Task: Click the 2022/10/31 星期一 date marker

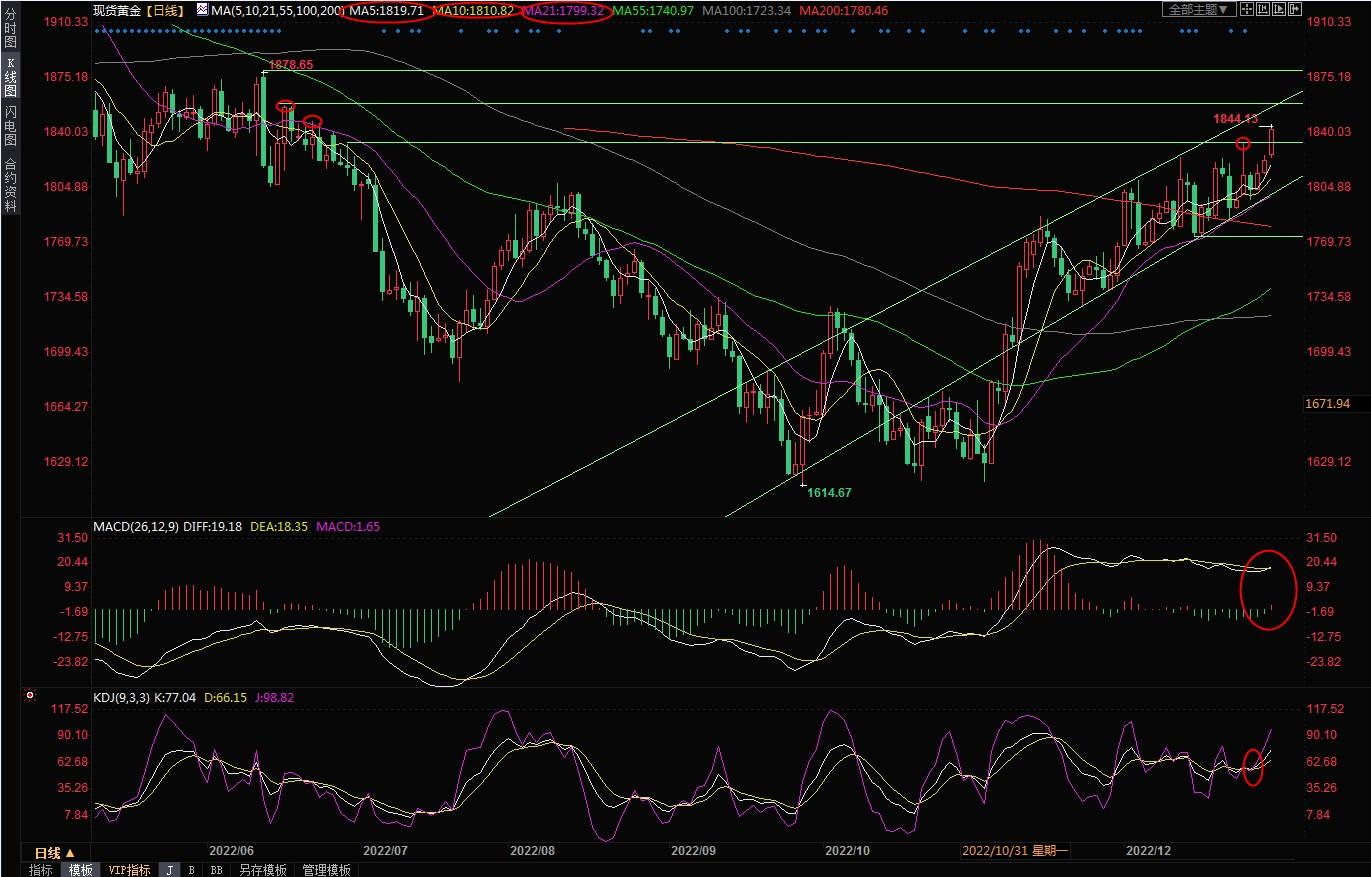Action: (1015, 851)
